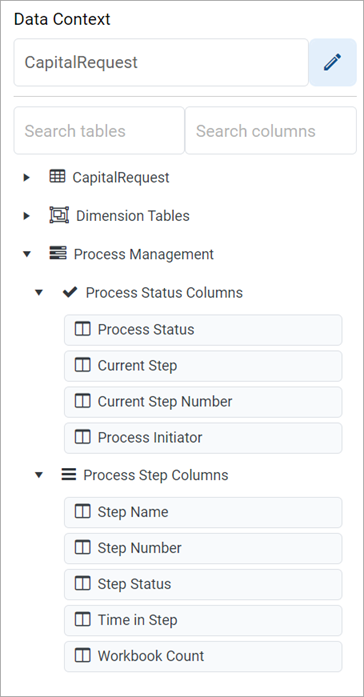Click the checkmark icon for Process Status Columns

(x=70, y=292)
